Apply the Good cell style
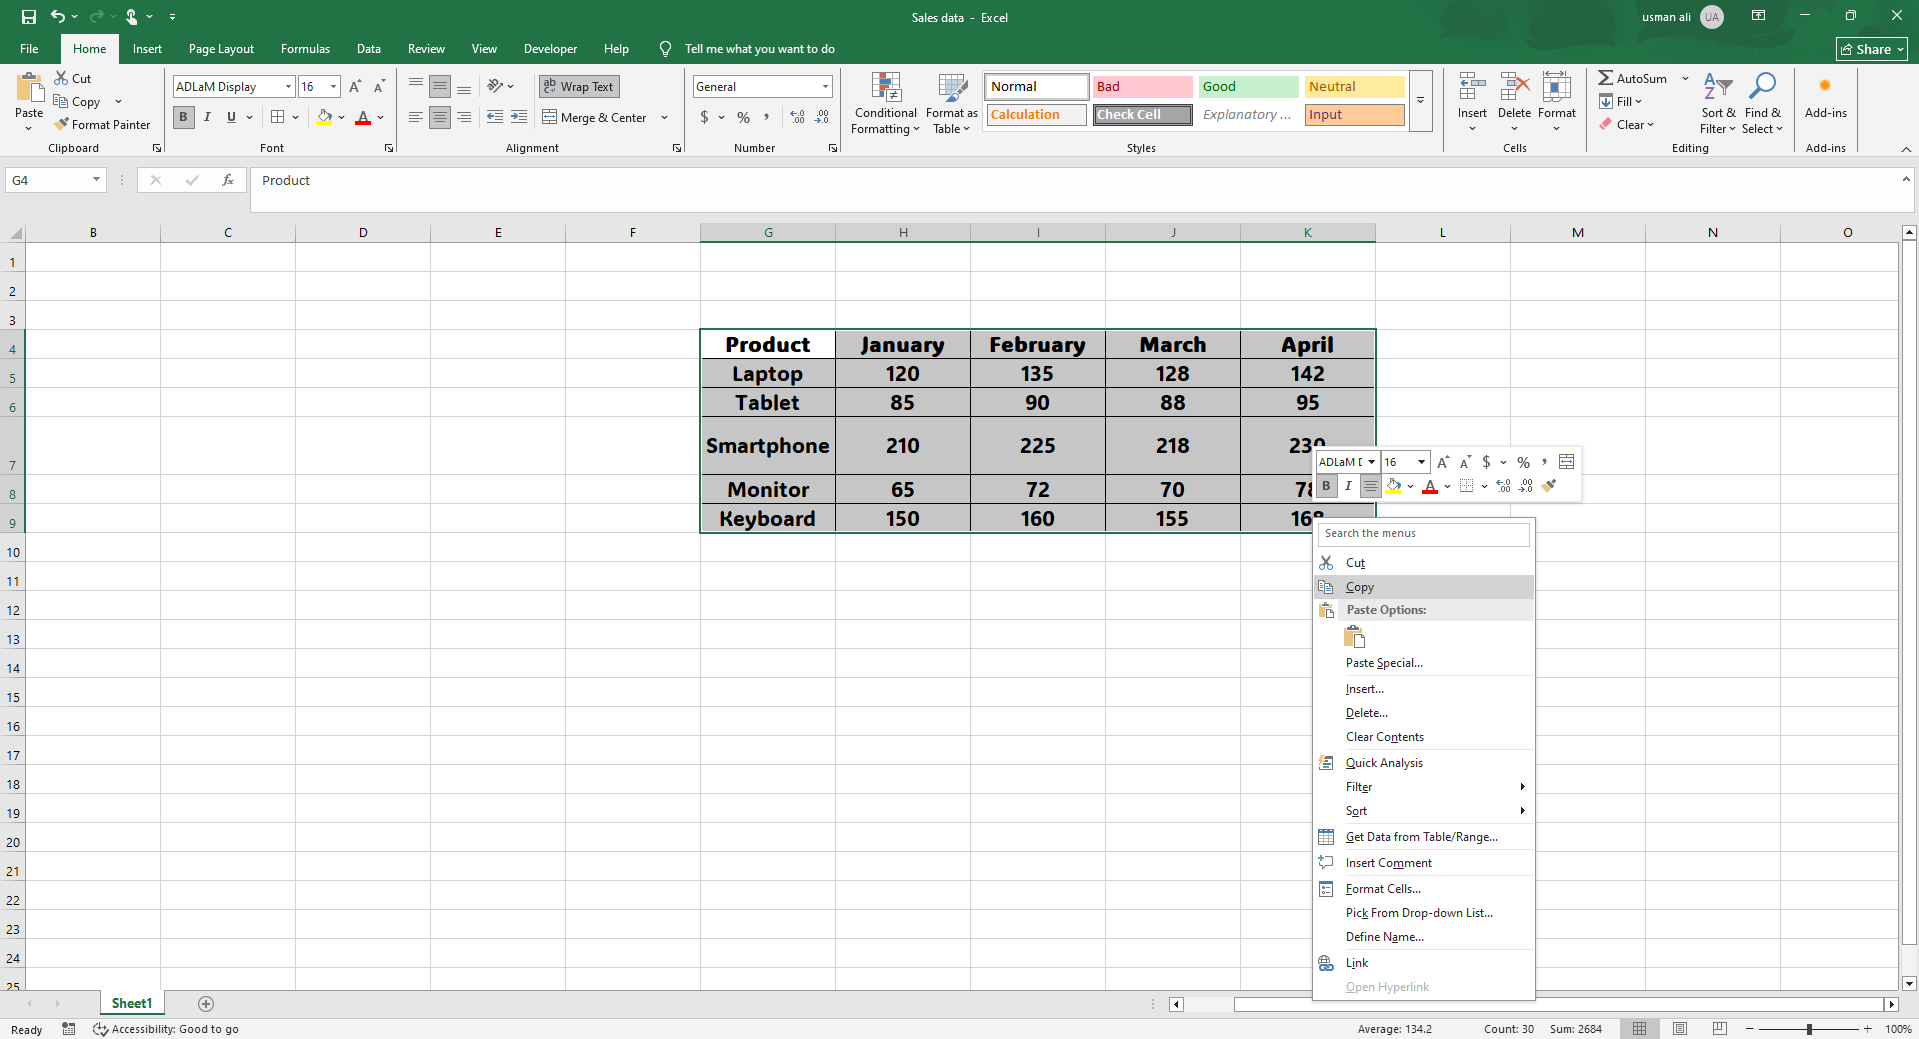 pos(1248,87)
